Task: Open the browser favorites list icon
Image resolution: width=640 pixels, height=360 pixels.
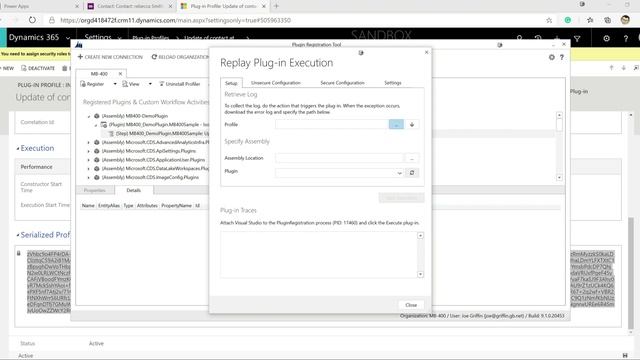Action: 590,20
